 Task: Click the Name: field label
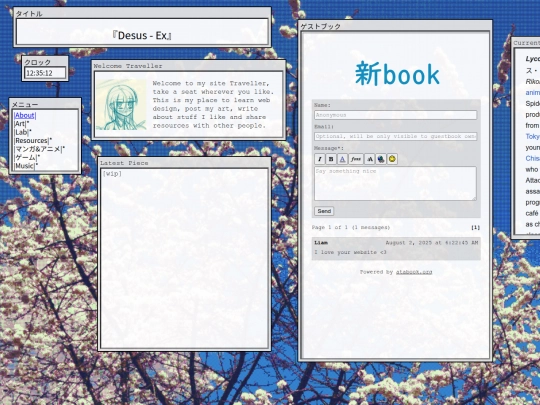coord(322,105)
